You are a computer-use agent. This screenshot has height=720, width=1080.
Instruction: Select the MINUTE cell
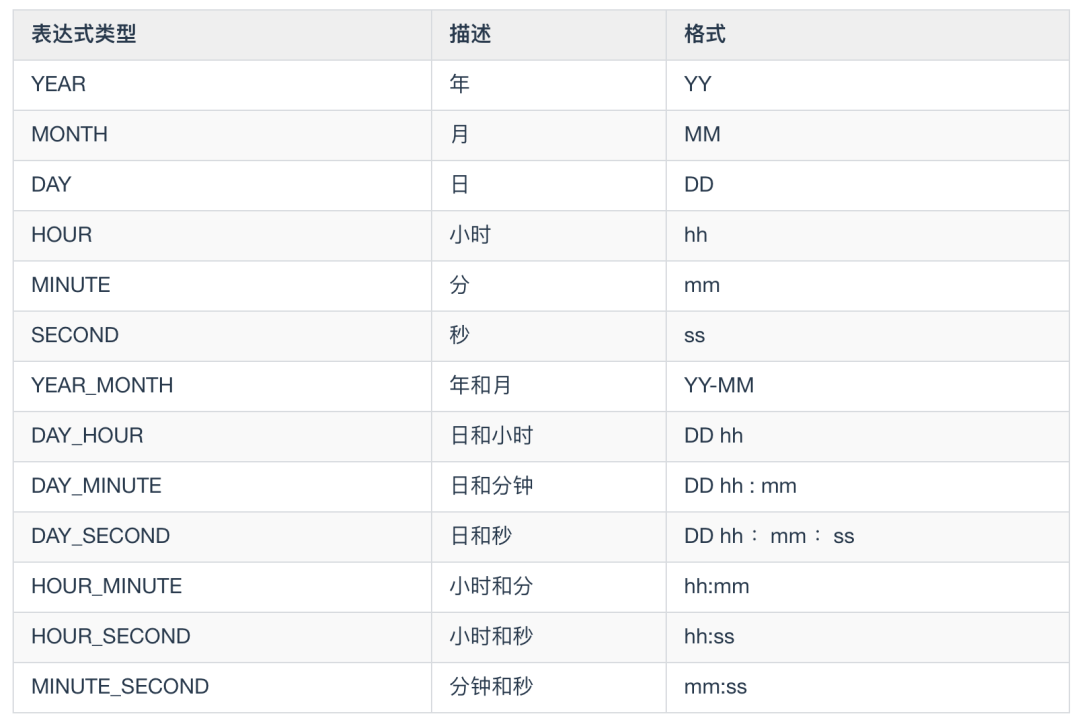(71, 285)
